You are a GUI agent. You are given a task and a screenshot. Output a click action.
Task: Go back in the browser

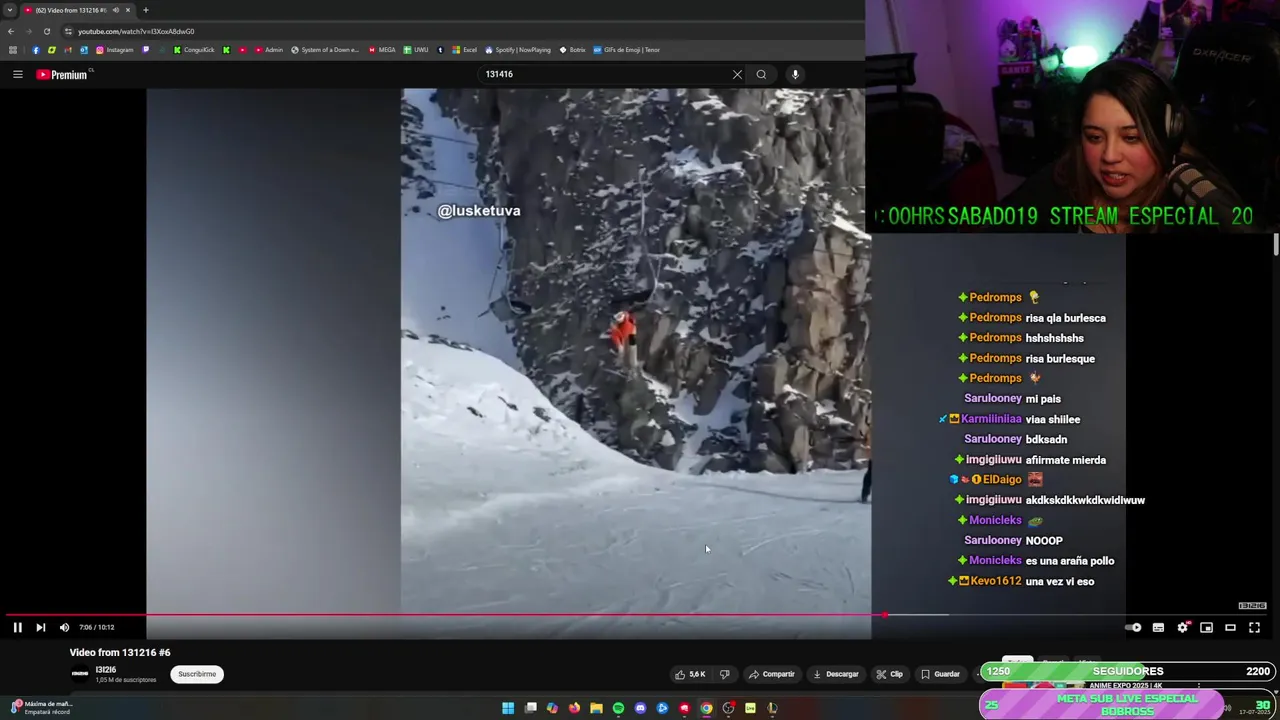(11, 31)
